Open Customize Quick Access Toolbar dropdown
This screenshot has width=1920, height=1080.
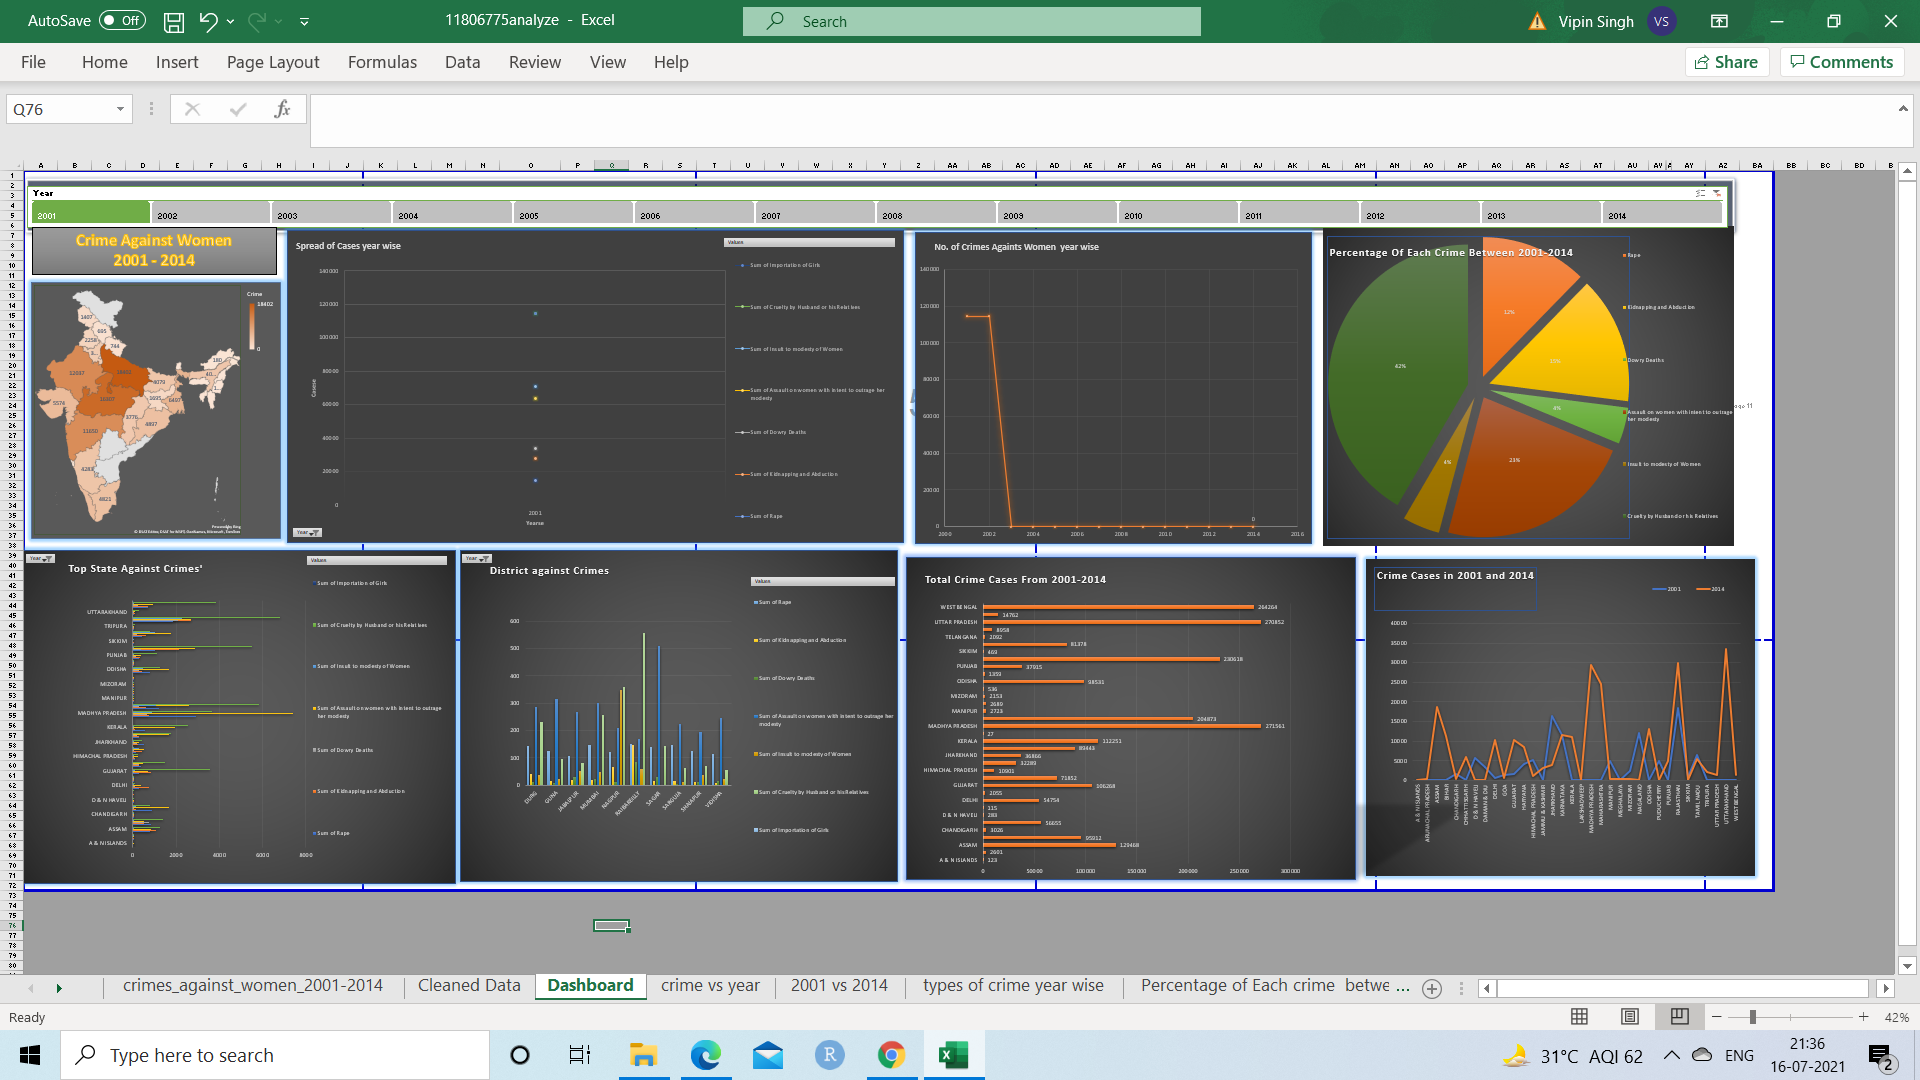pyautogui.click(x=304, y=21)
